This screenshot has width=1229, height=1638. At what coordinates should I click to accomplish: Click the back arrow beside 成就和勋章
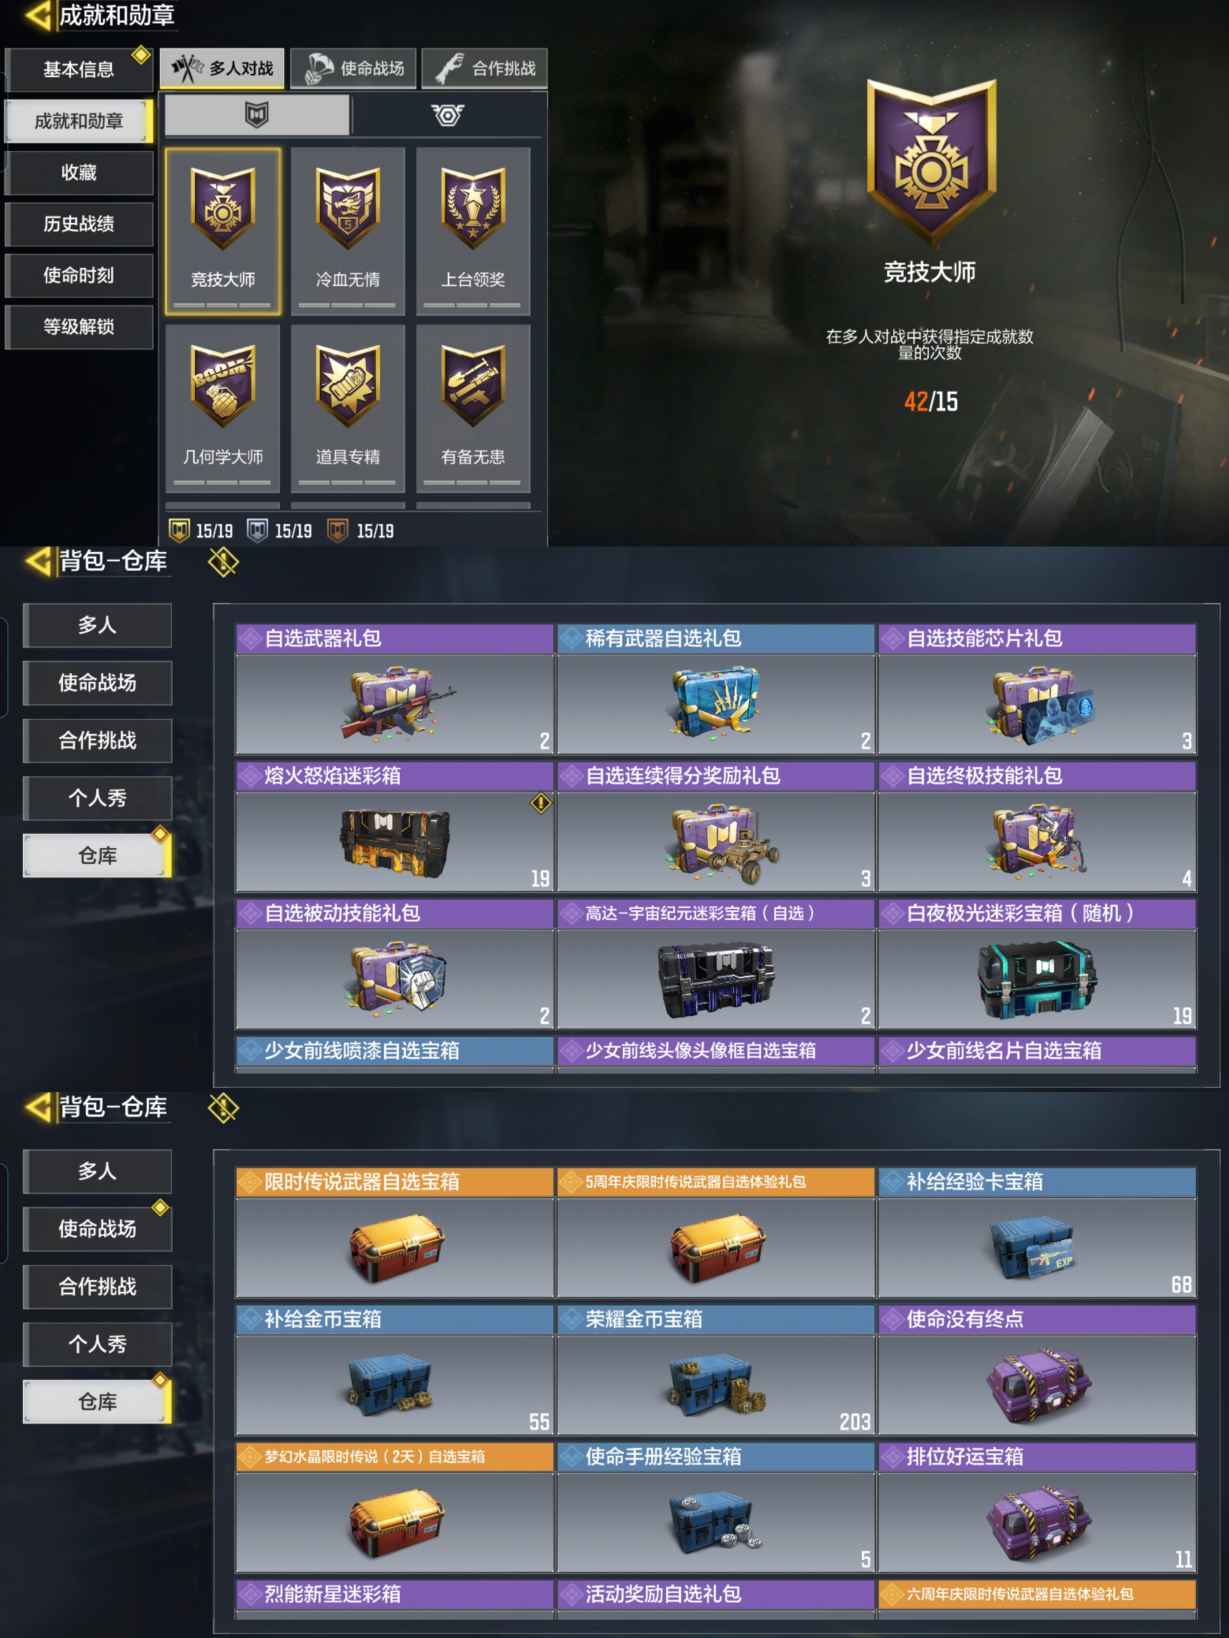[38, 16]
